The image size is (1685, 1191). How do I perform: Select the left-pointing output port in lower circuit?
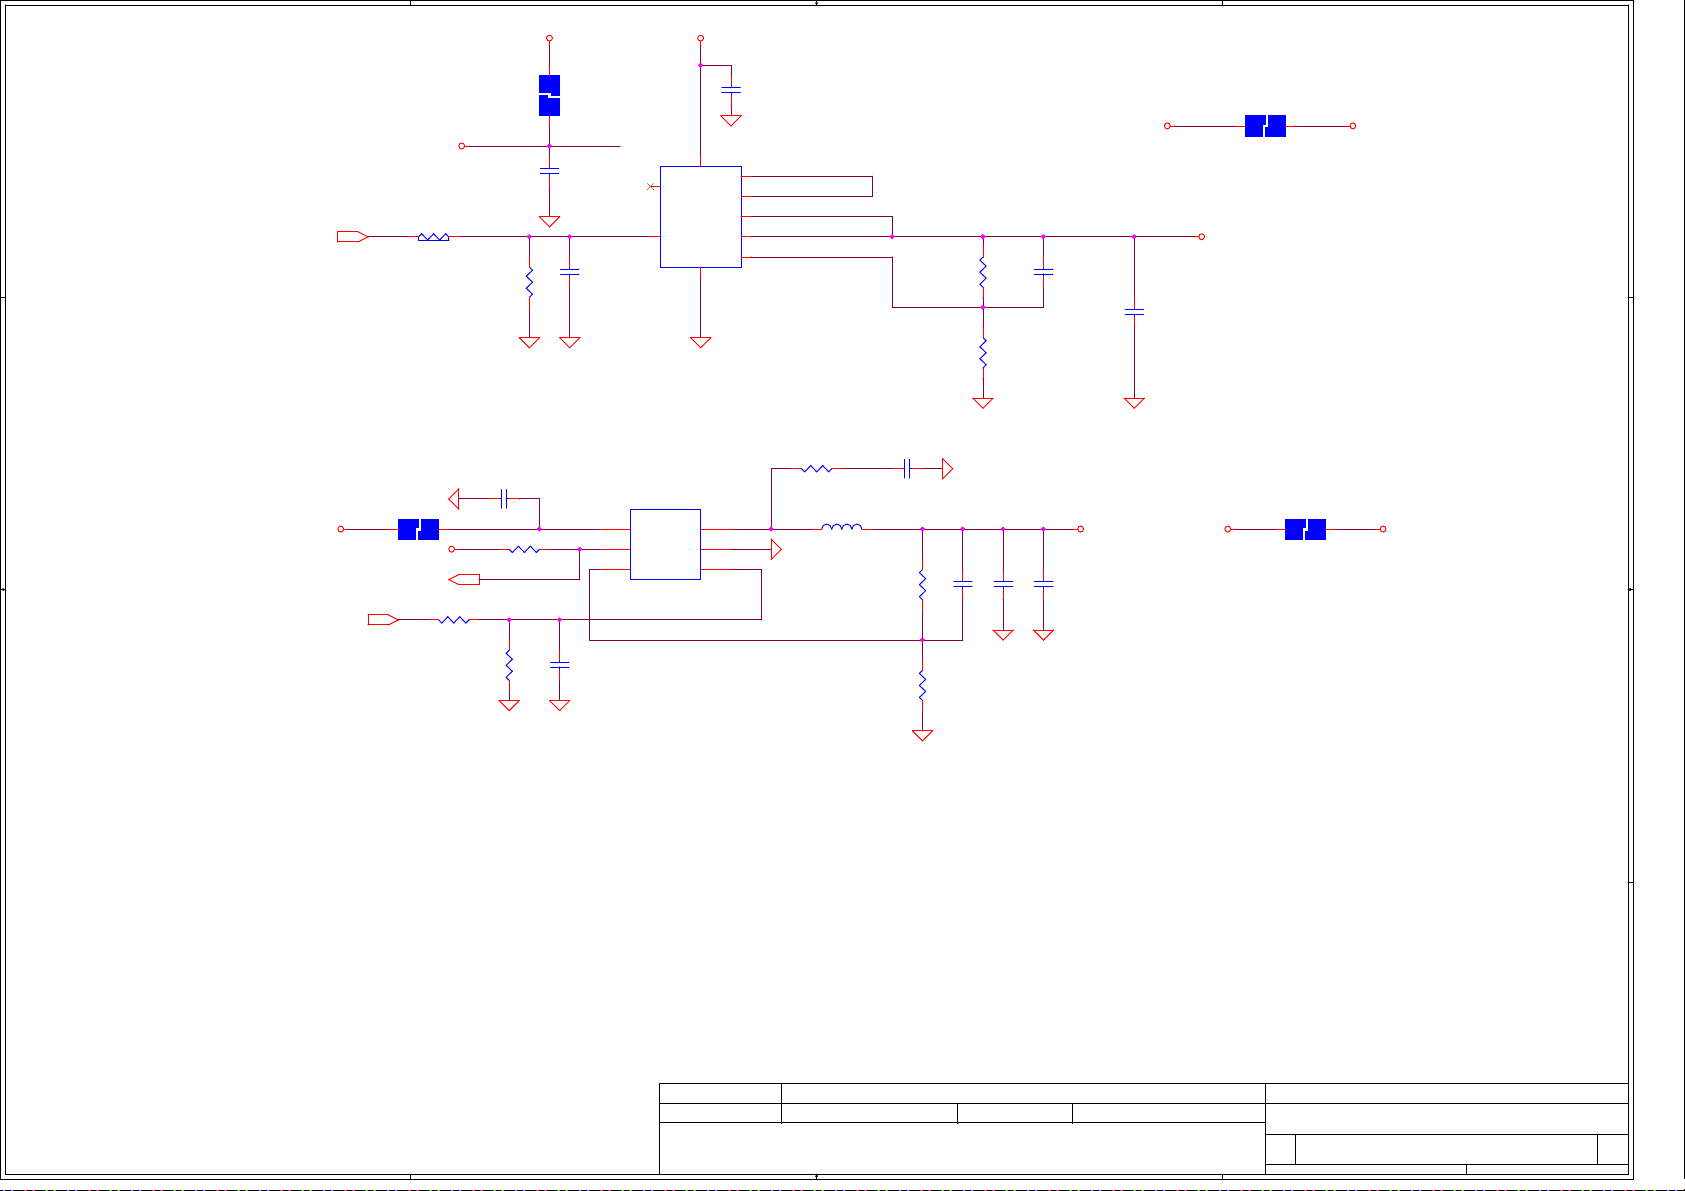click(x=464, y=579)
